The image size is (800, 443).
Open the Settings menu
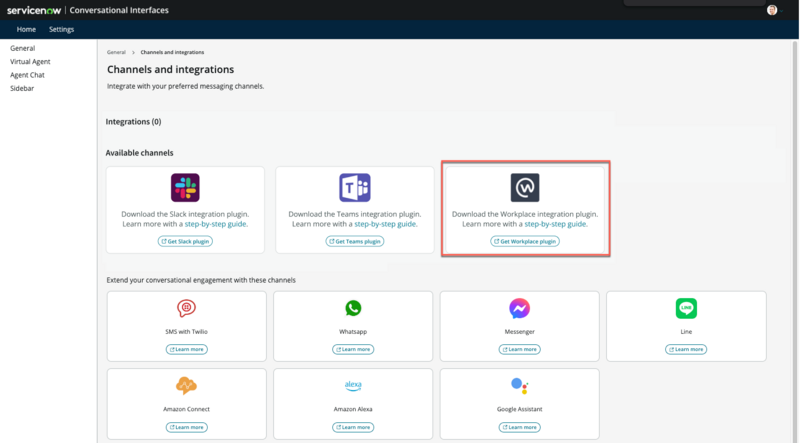pyautogui.click(x=61, y=30)
